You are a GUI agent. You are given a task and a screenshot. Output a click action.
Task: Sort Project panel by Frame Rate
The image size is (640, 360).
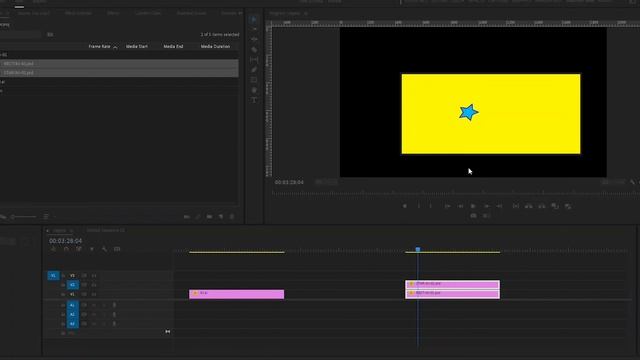click(100, 47)
